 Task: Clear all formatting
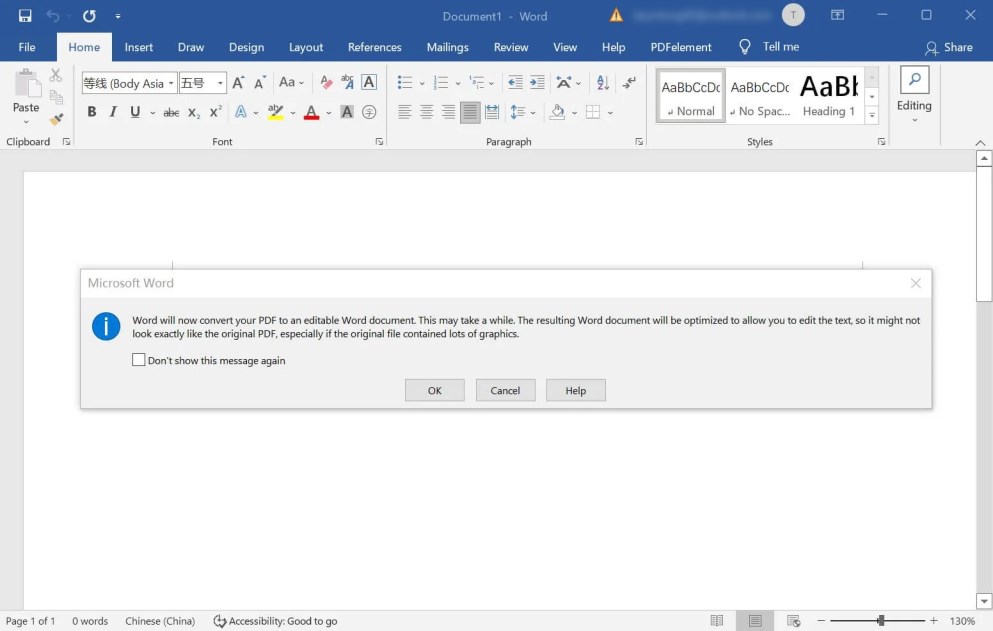click(x=324, y=82)
